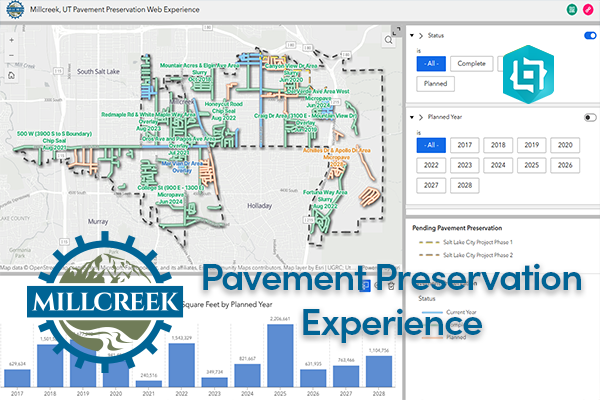Click the 2017 chart bar
Viewport: 600px width, 400px height.
(17, 378)
